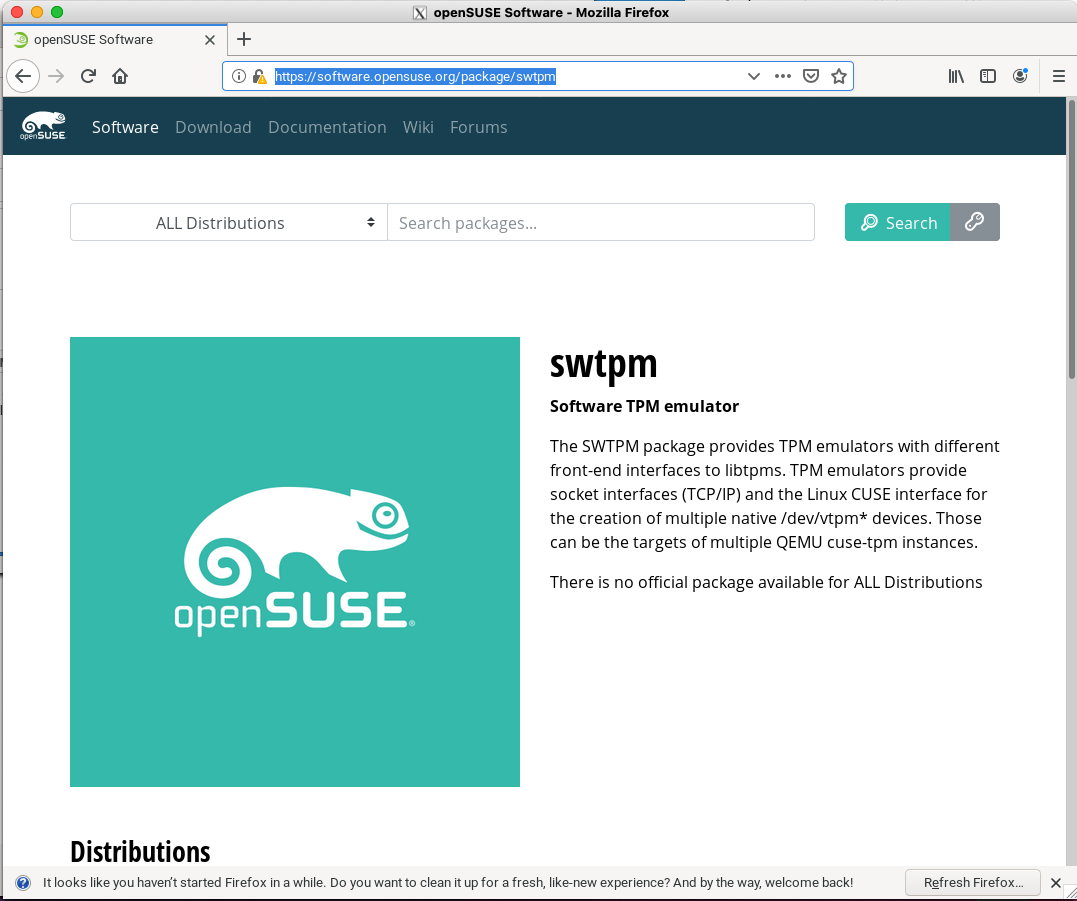
Task: Open the Documentation nav item
Action: [x=327, y=127]
